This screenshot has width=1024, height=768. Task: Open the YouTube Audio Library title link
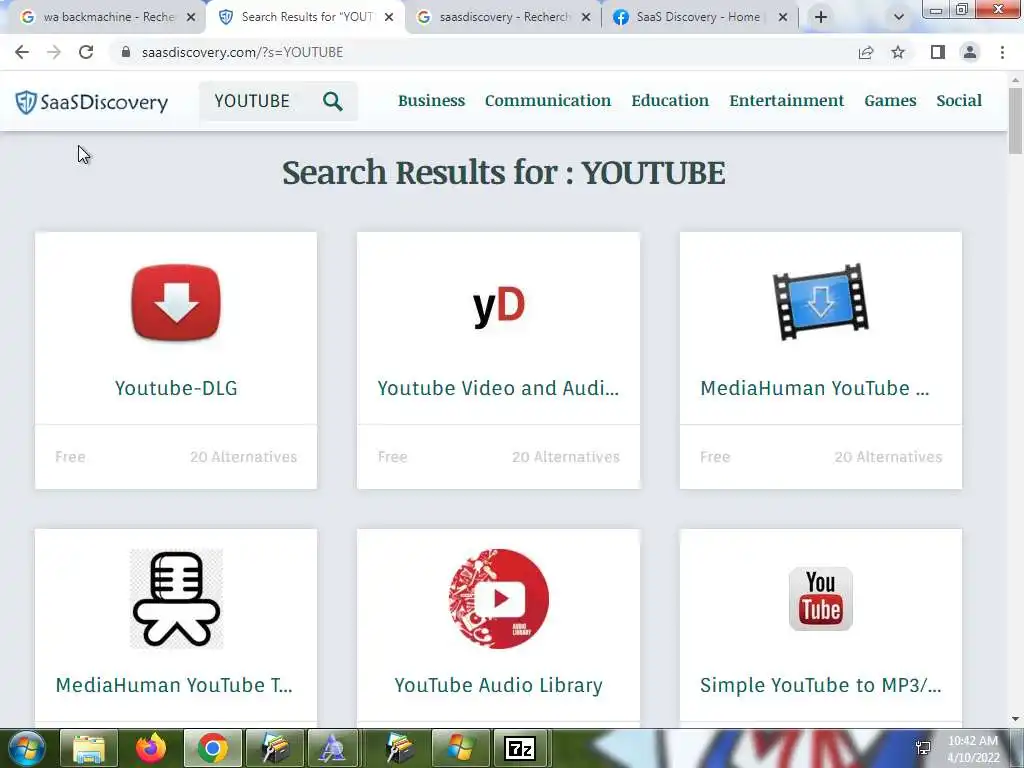click(498, 685)
